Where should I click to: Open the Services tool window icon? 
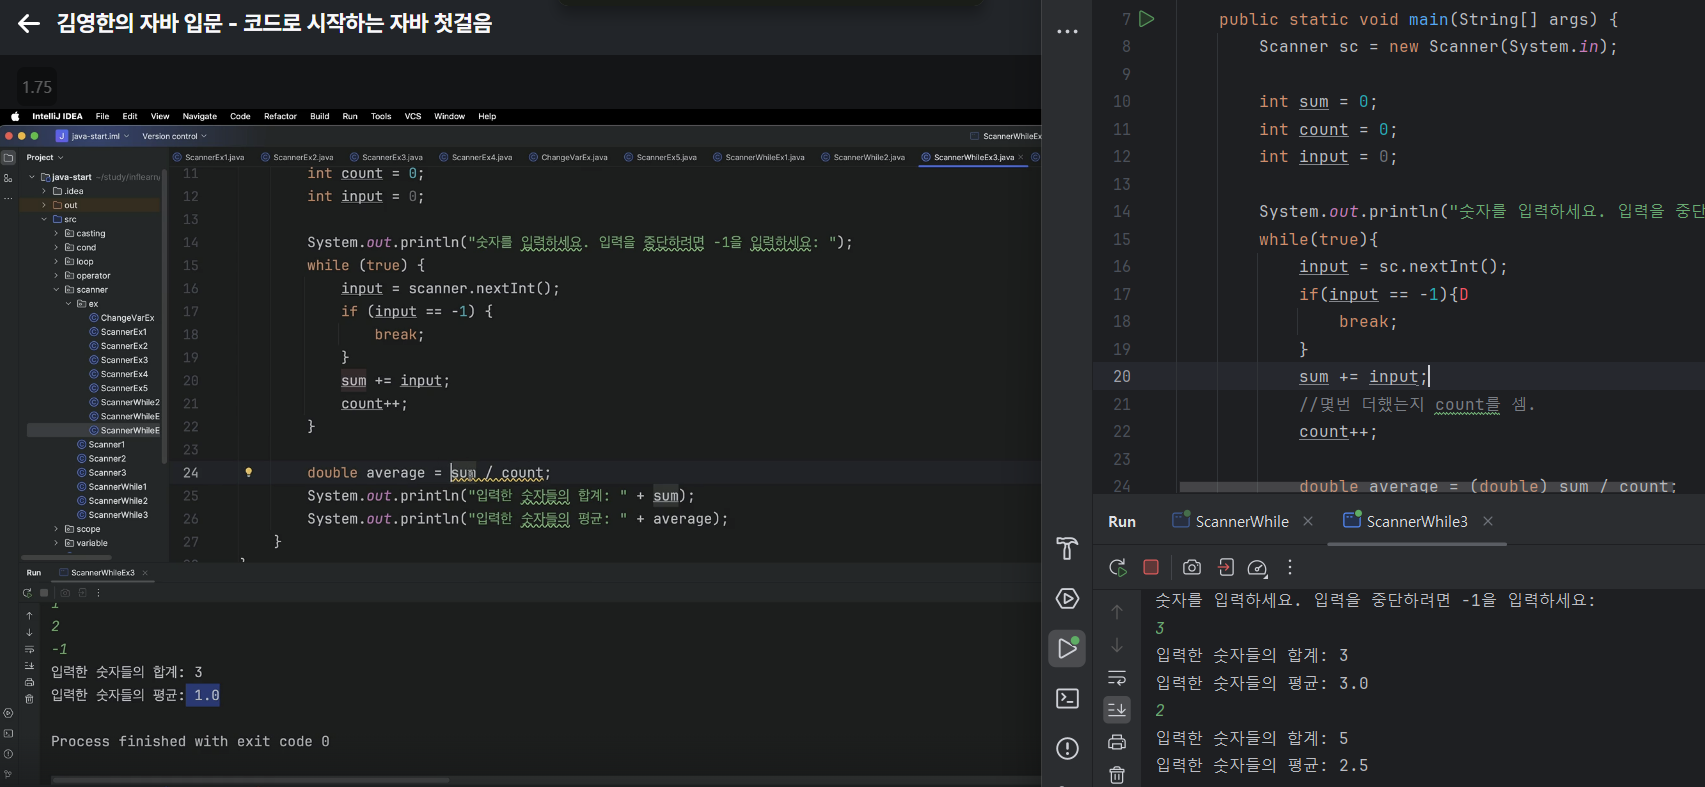[x=1067, y=598]
